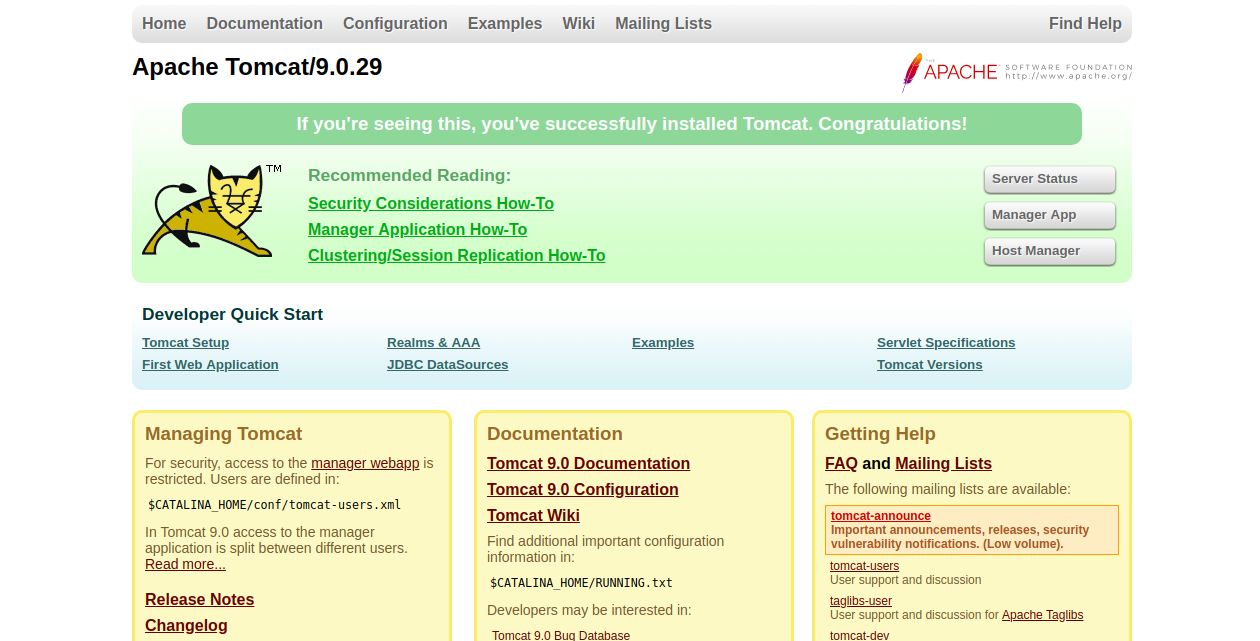Open Tomcat 9.0 Documentation link

[x=588, y=464]
